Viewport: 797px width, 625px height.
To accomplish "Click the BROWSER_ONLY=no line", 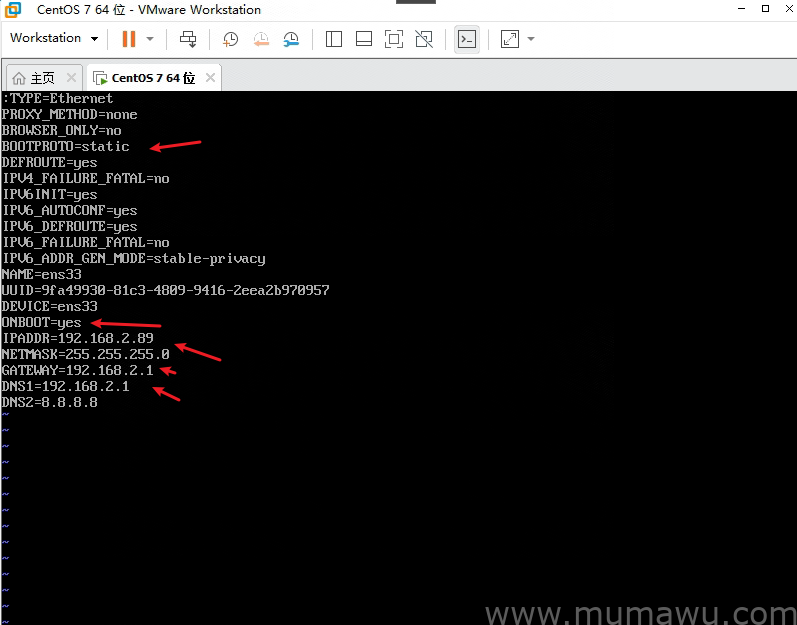I will click(62, 131).
